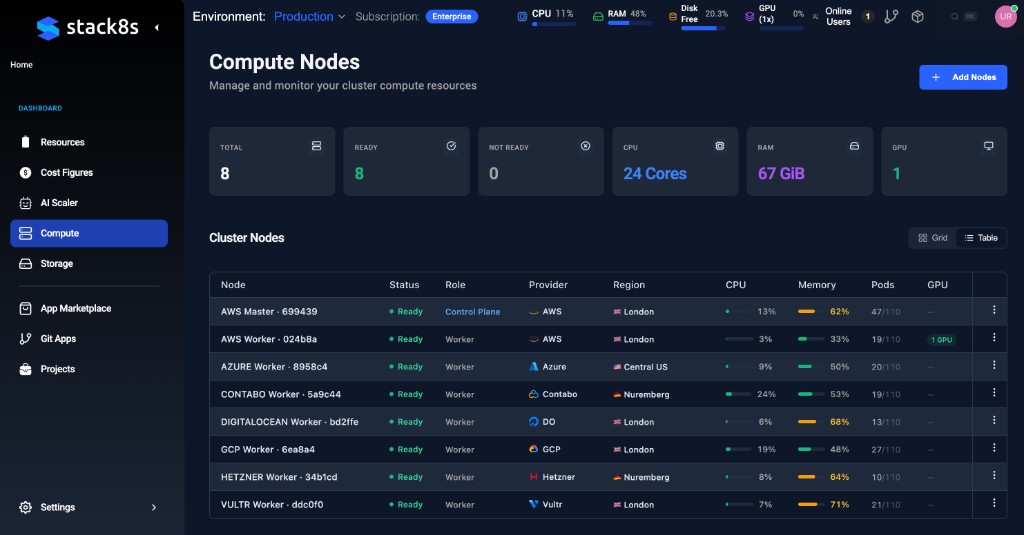Open the package cube icon in header
The height and width of the screenshot is (535, 1024).
(918, 17)
